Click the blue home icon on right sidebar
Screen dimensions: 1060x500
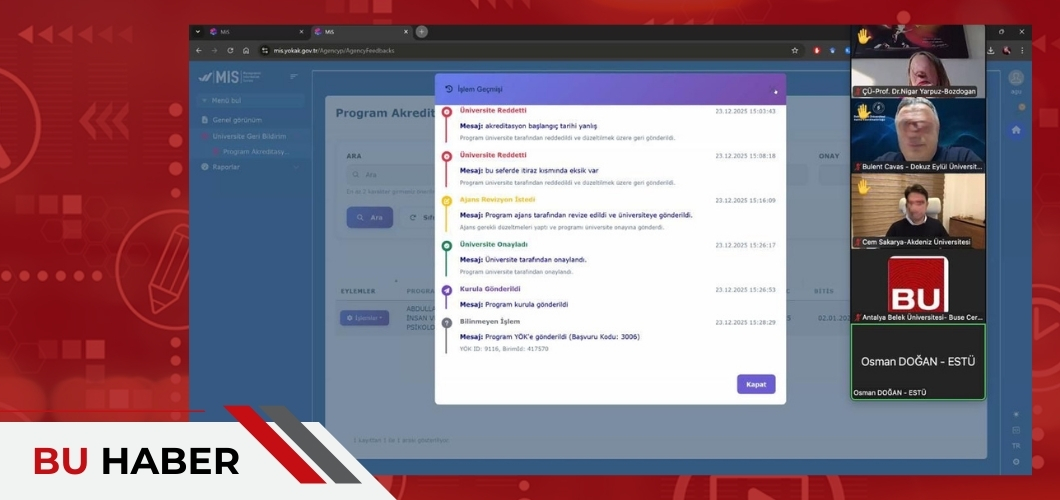tap(1016, 130)
